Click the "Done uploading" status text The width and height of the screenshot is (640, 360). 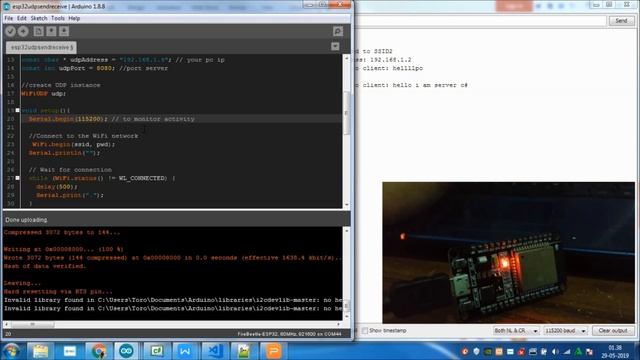click(26, 220)
